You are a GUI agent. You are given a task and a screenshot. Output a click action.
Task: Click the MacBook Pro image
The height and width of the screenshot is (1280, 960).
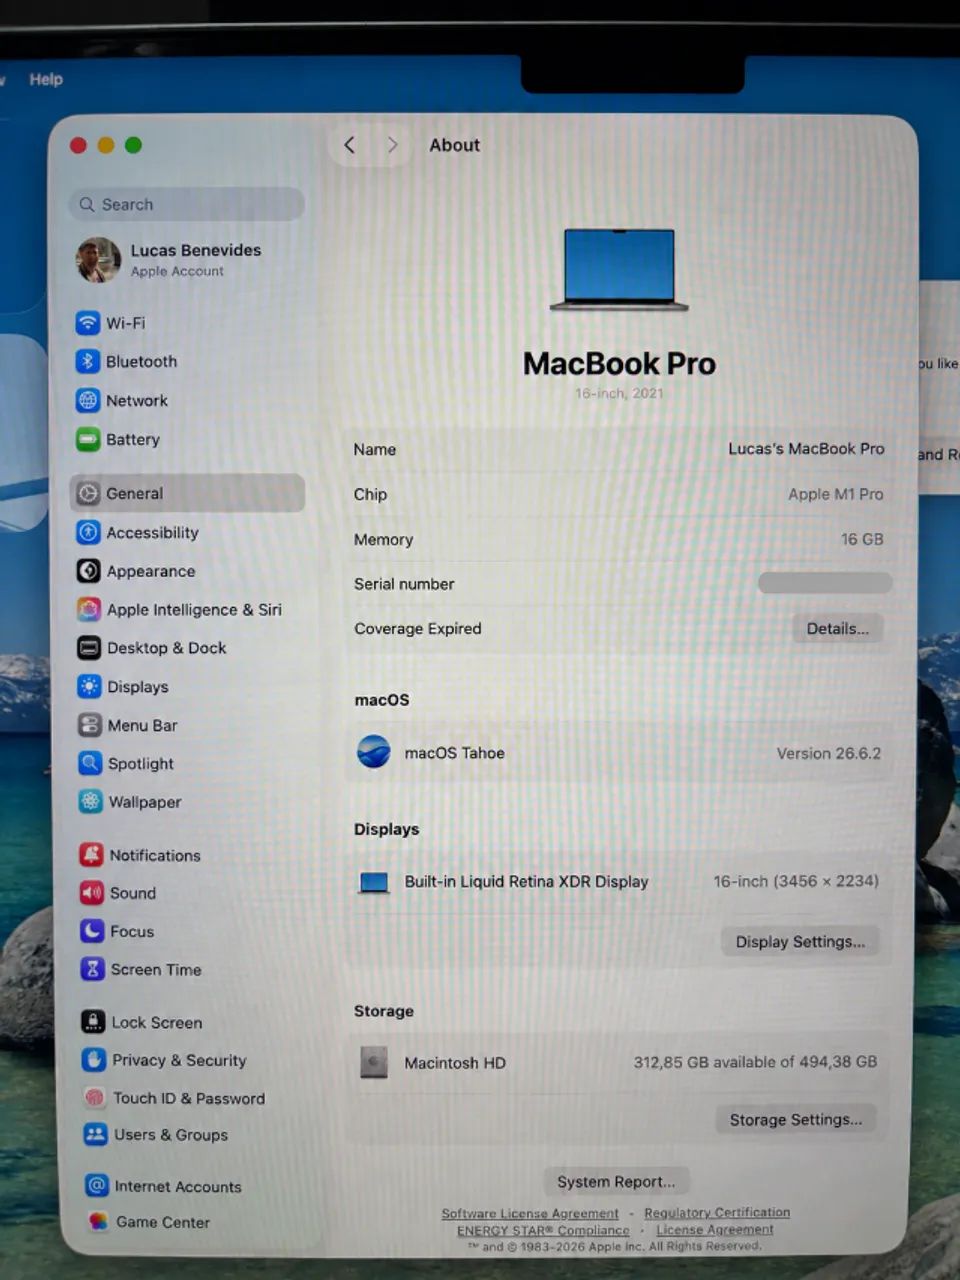click(x=619, y=270)
